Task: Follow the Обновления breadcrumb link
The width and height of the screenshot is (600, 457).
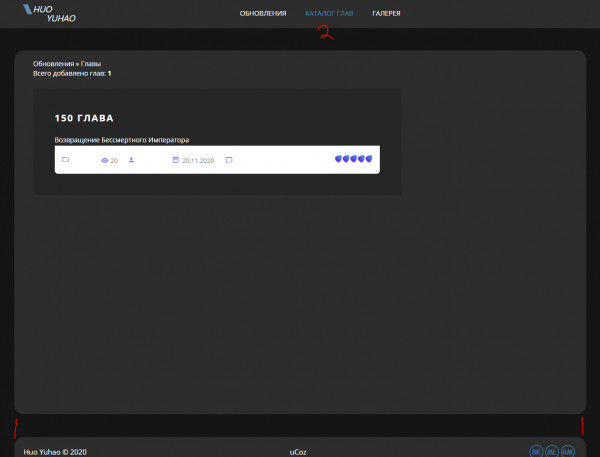Action: 53,64
